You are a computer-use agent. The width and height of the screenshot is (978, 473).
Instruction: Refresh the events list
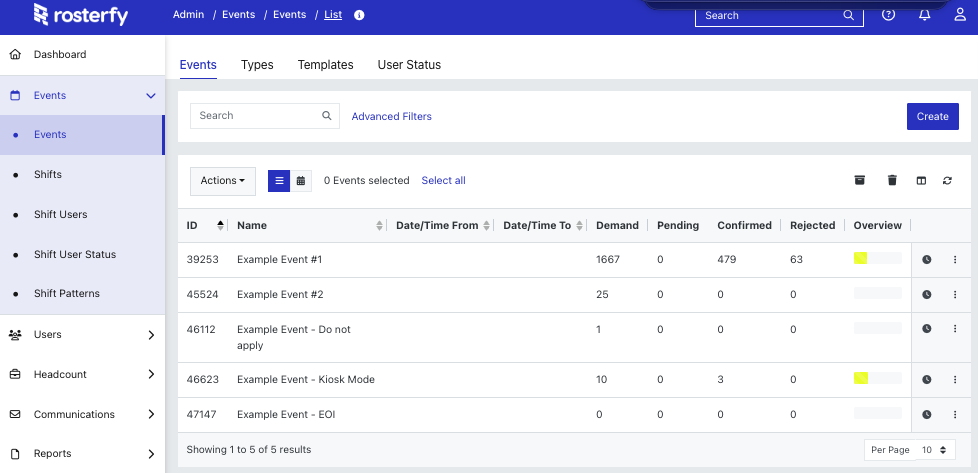pyautogui.click(x=947, y=180)
